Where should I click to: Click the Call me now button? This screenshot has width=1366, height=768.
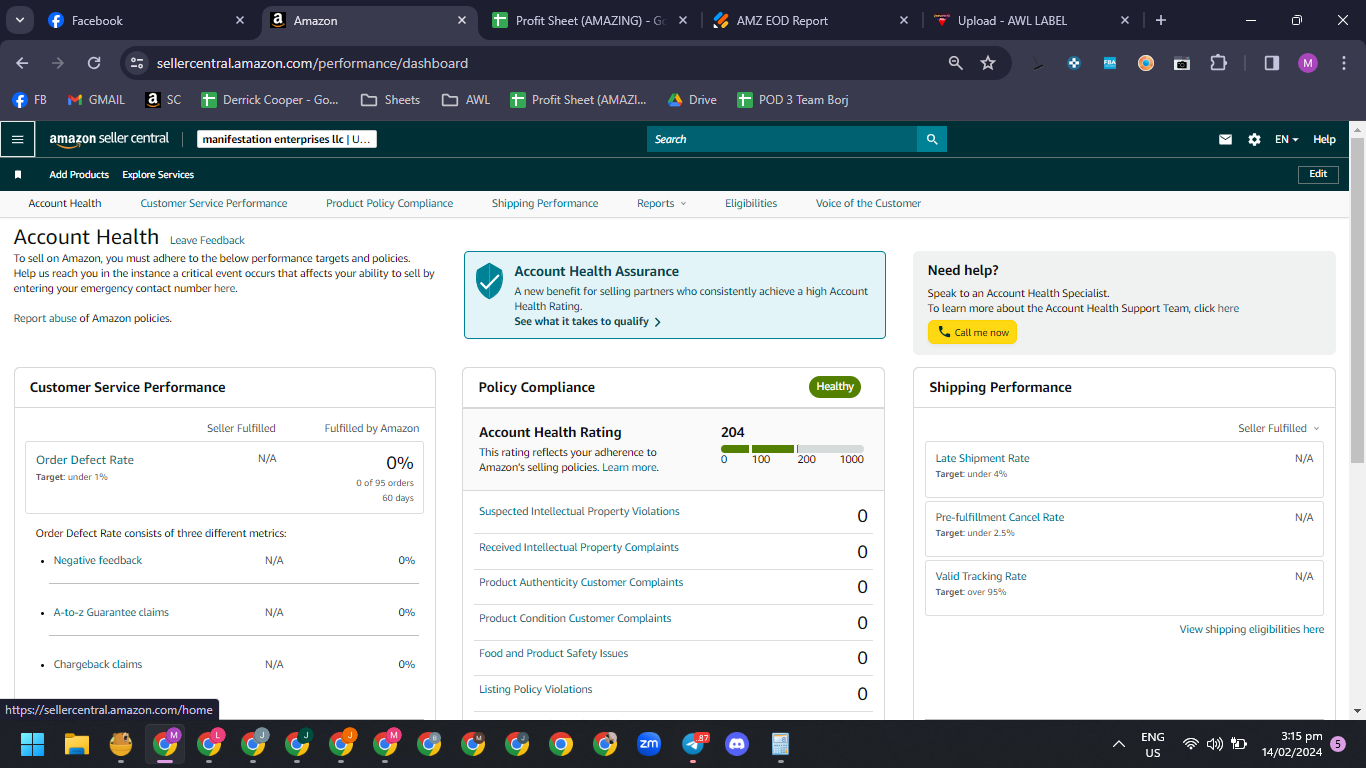pyautogui.click(x=972, y=332)
